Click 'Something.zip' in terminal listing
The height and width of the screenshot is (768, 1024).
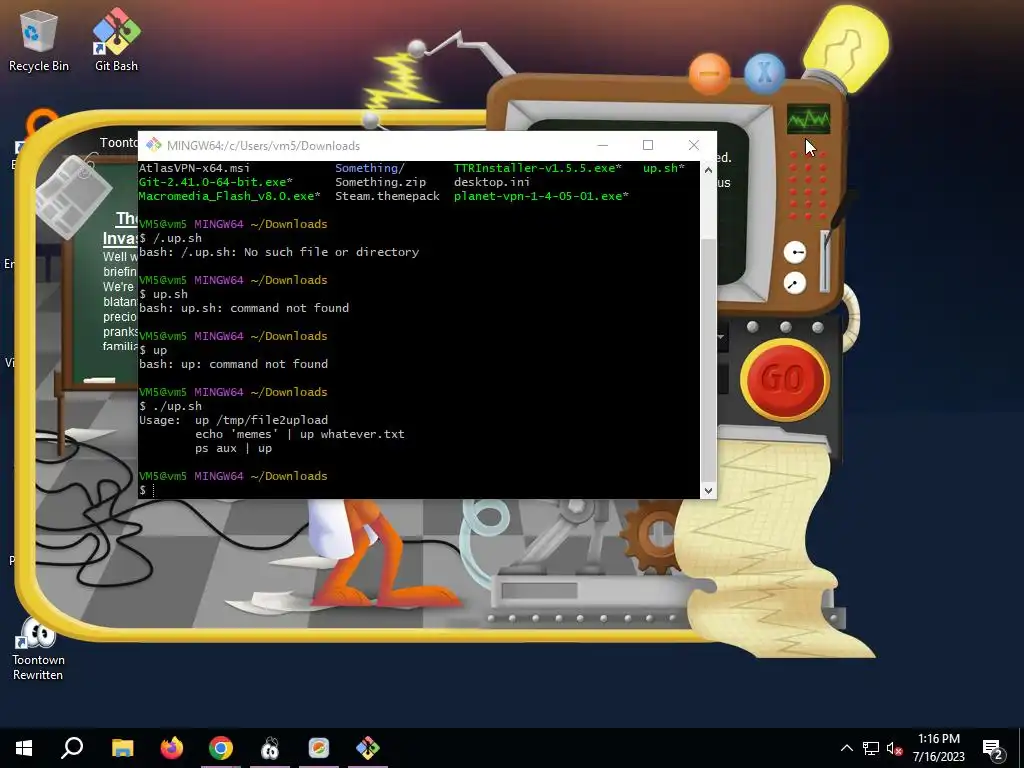click(380, 182)
